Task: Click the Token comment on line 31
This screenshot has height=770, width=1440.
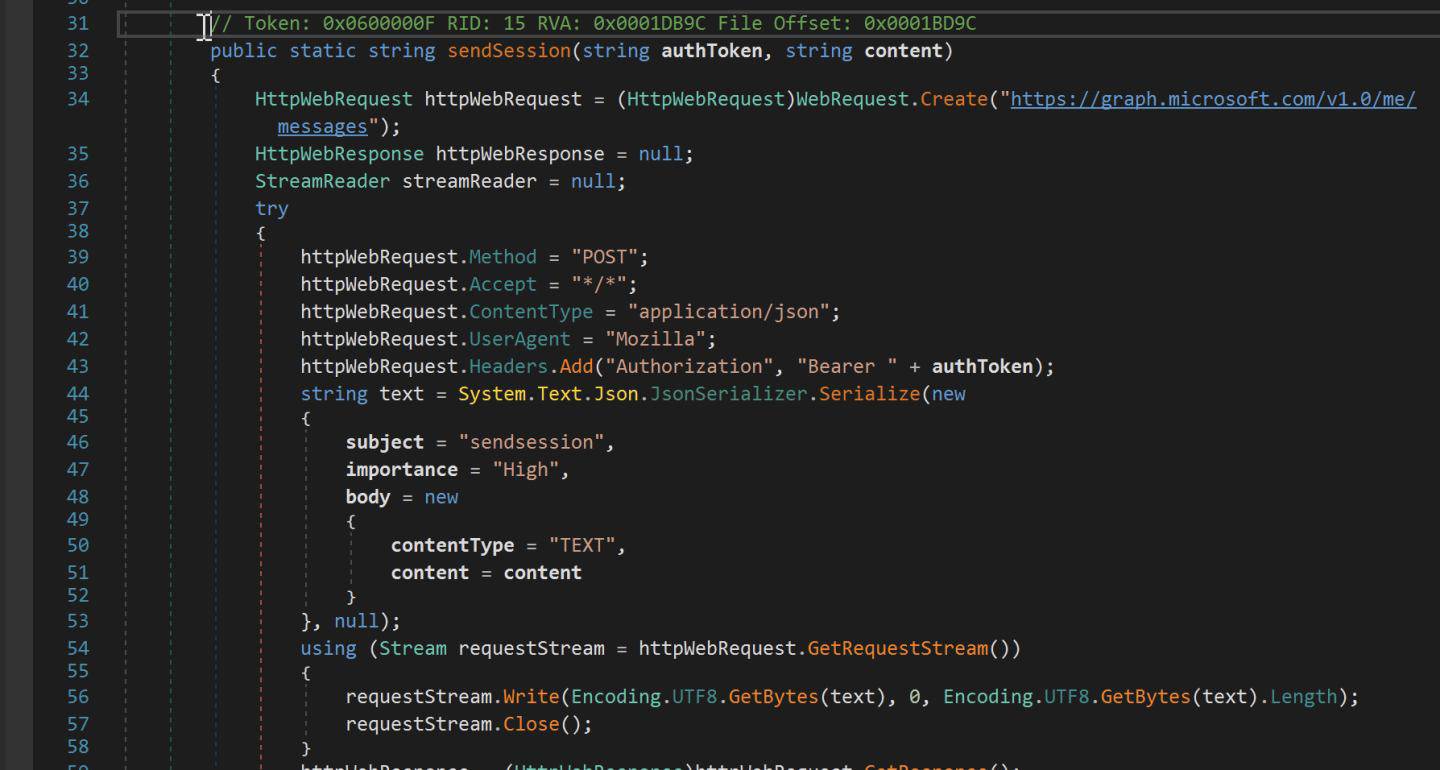Action: coord(592,23)
